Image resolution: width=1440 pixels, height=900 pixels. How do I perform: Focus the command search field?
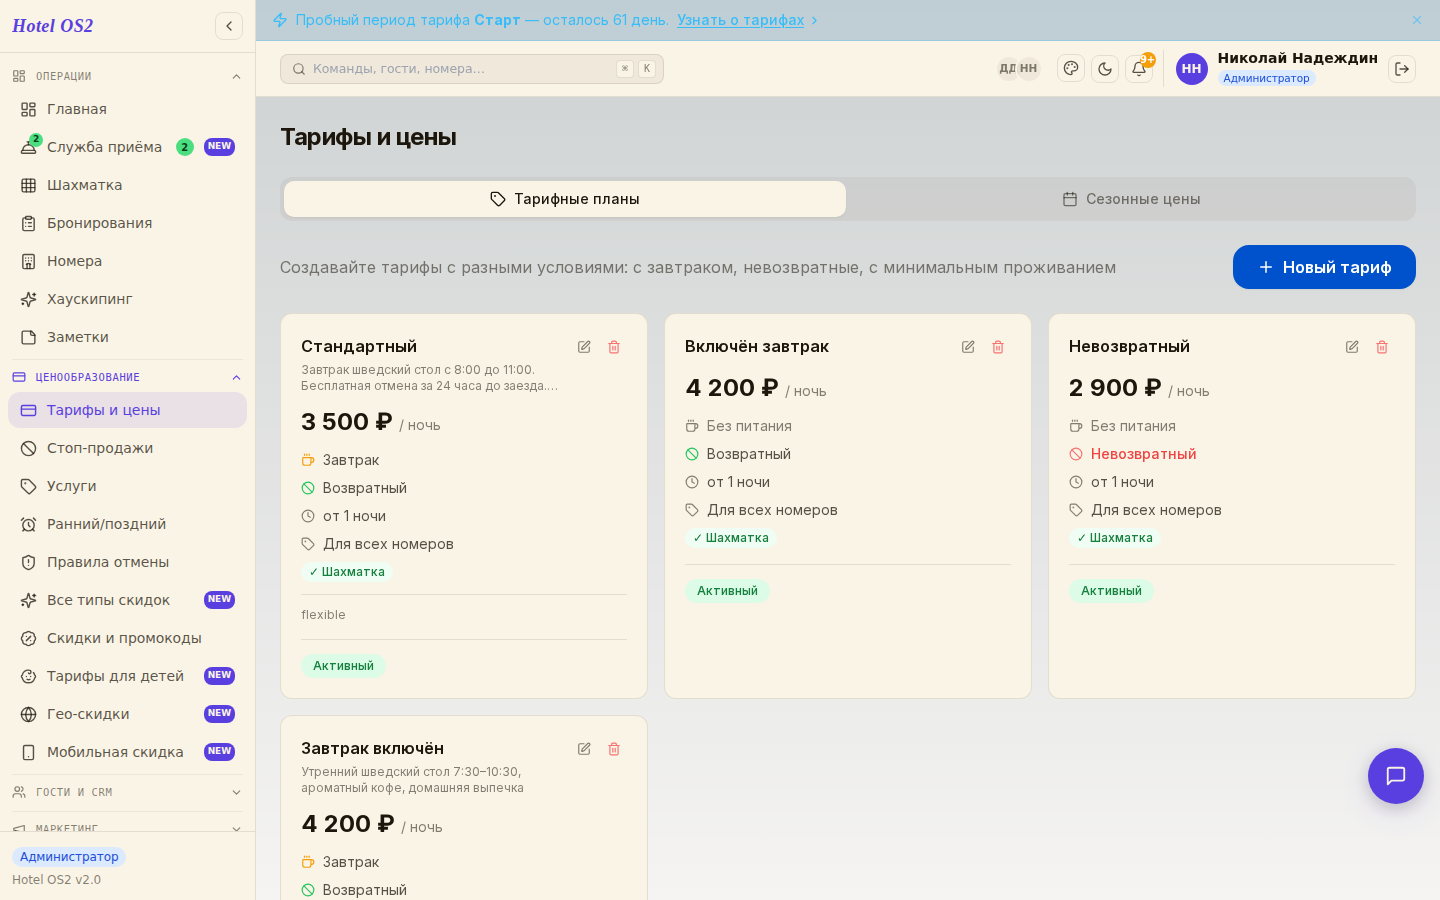tap(472, 69)
